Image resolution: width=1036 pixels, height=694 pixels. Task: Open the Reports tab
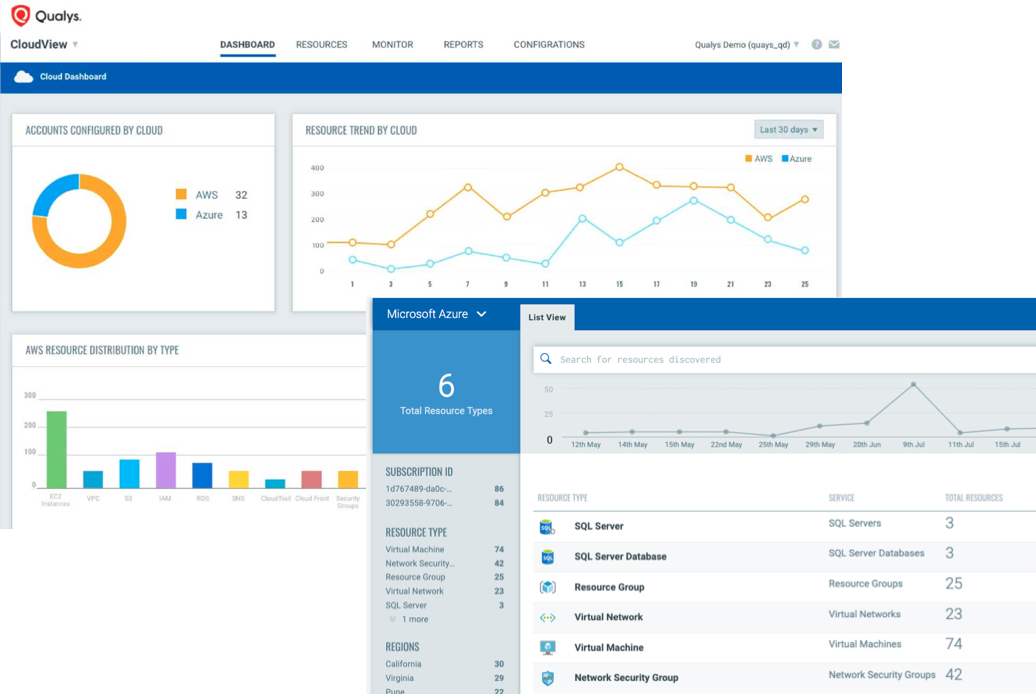[463, 45]
